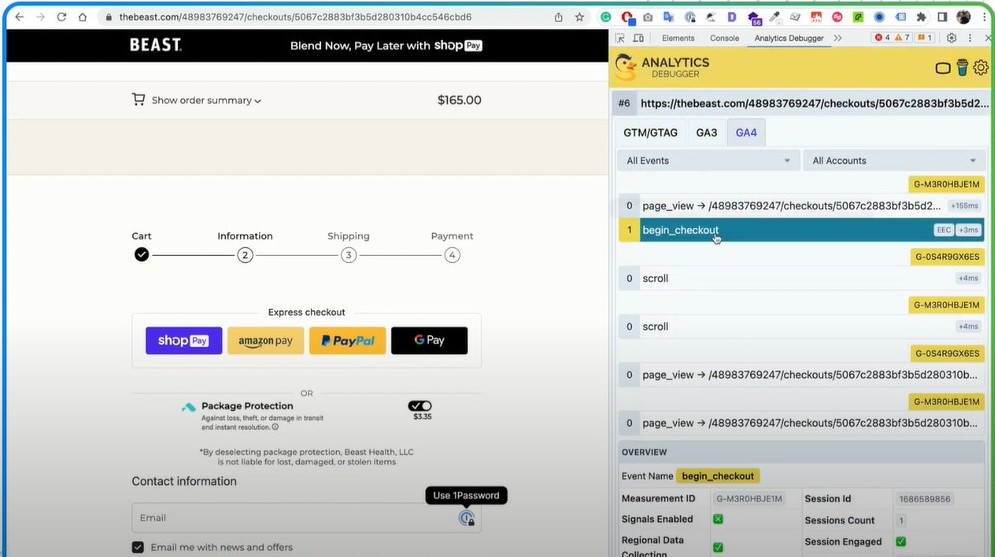The width and height of the screenshot is (995, 557).
Task: Select the GA4 tab
Action: point(746,133)
